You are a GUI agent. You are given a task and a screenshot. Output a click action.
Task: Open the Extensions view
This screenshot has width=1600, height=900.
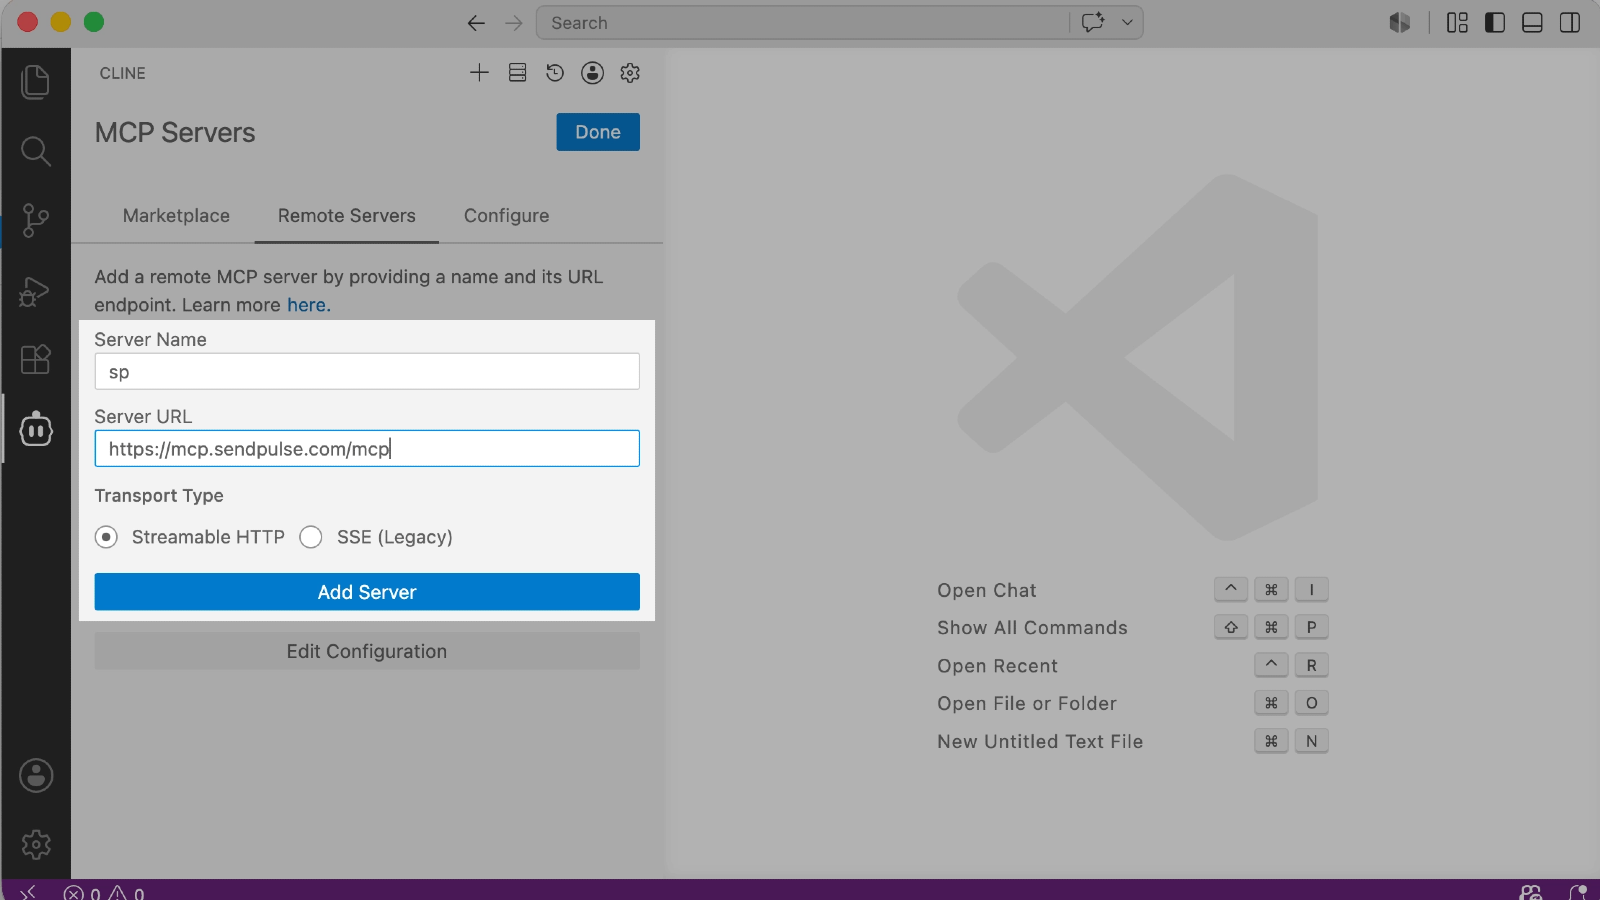click(x=35, y=359)
